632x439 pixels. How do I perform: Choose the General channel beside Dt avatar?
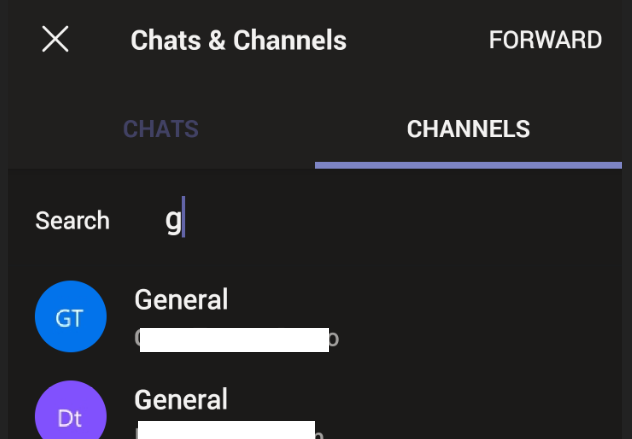181,399
